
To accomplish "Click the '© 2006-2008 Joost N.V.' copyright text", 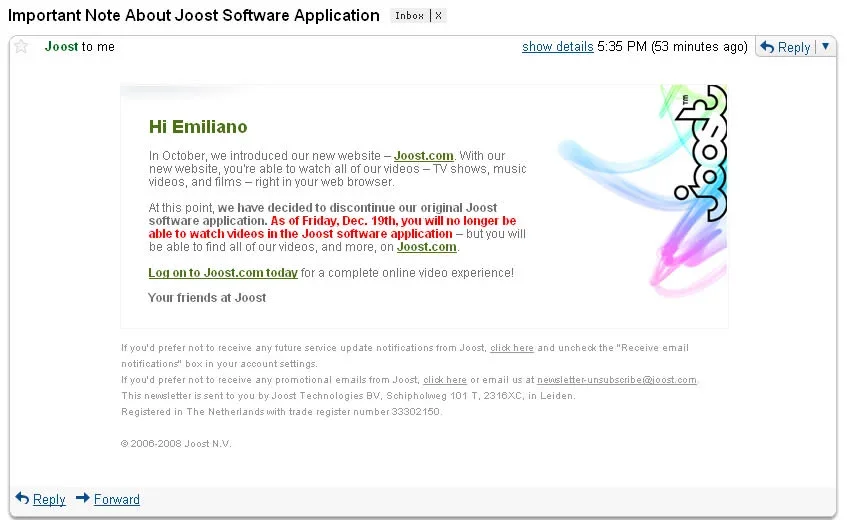I will tap(176, 443).
